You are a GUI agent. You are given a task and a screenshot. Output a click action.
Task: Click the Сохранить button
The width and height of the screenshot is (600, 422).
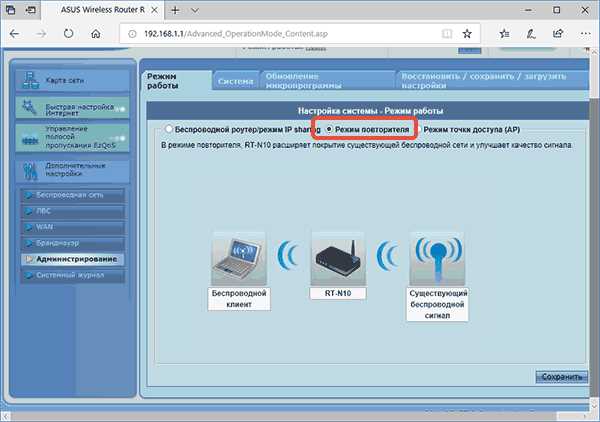[561, 377]
